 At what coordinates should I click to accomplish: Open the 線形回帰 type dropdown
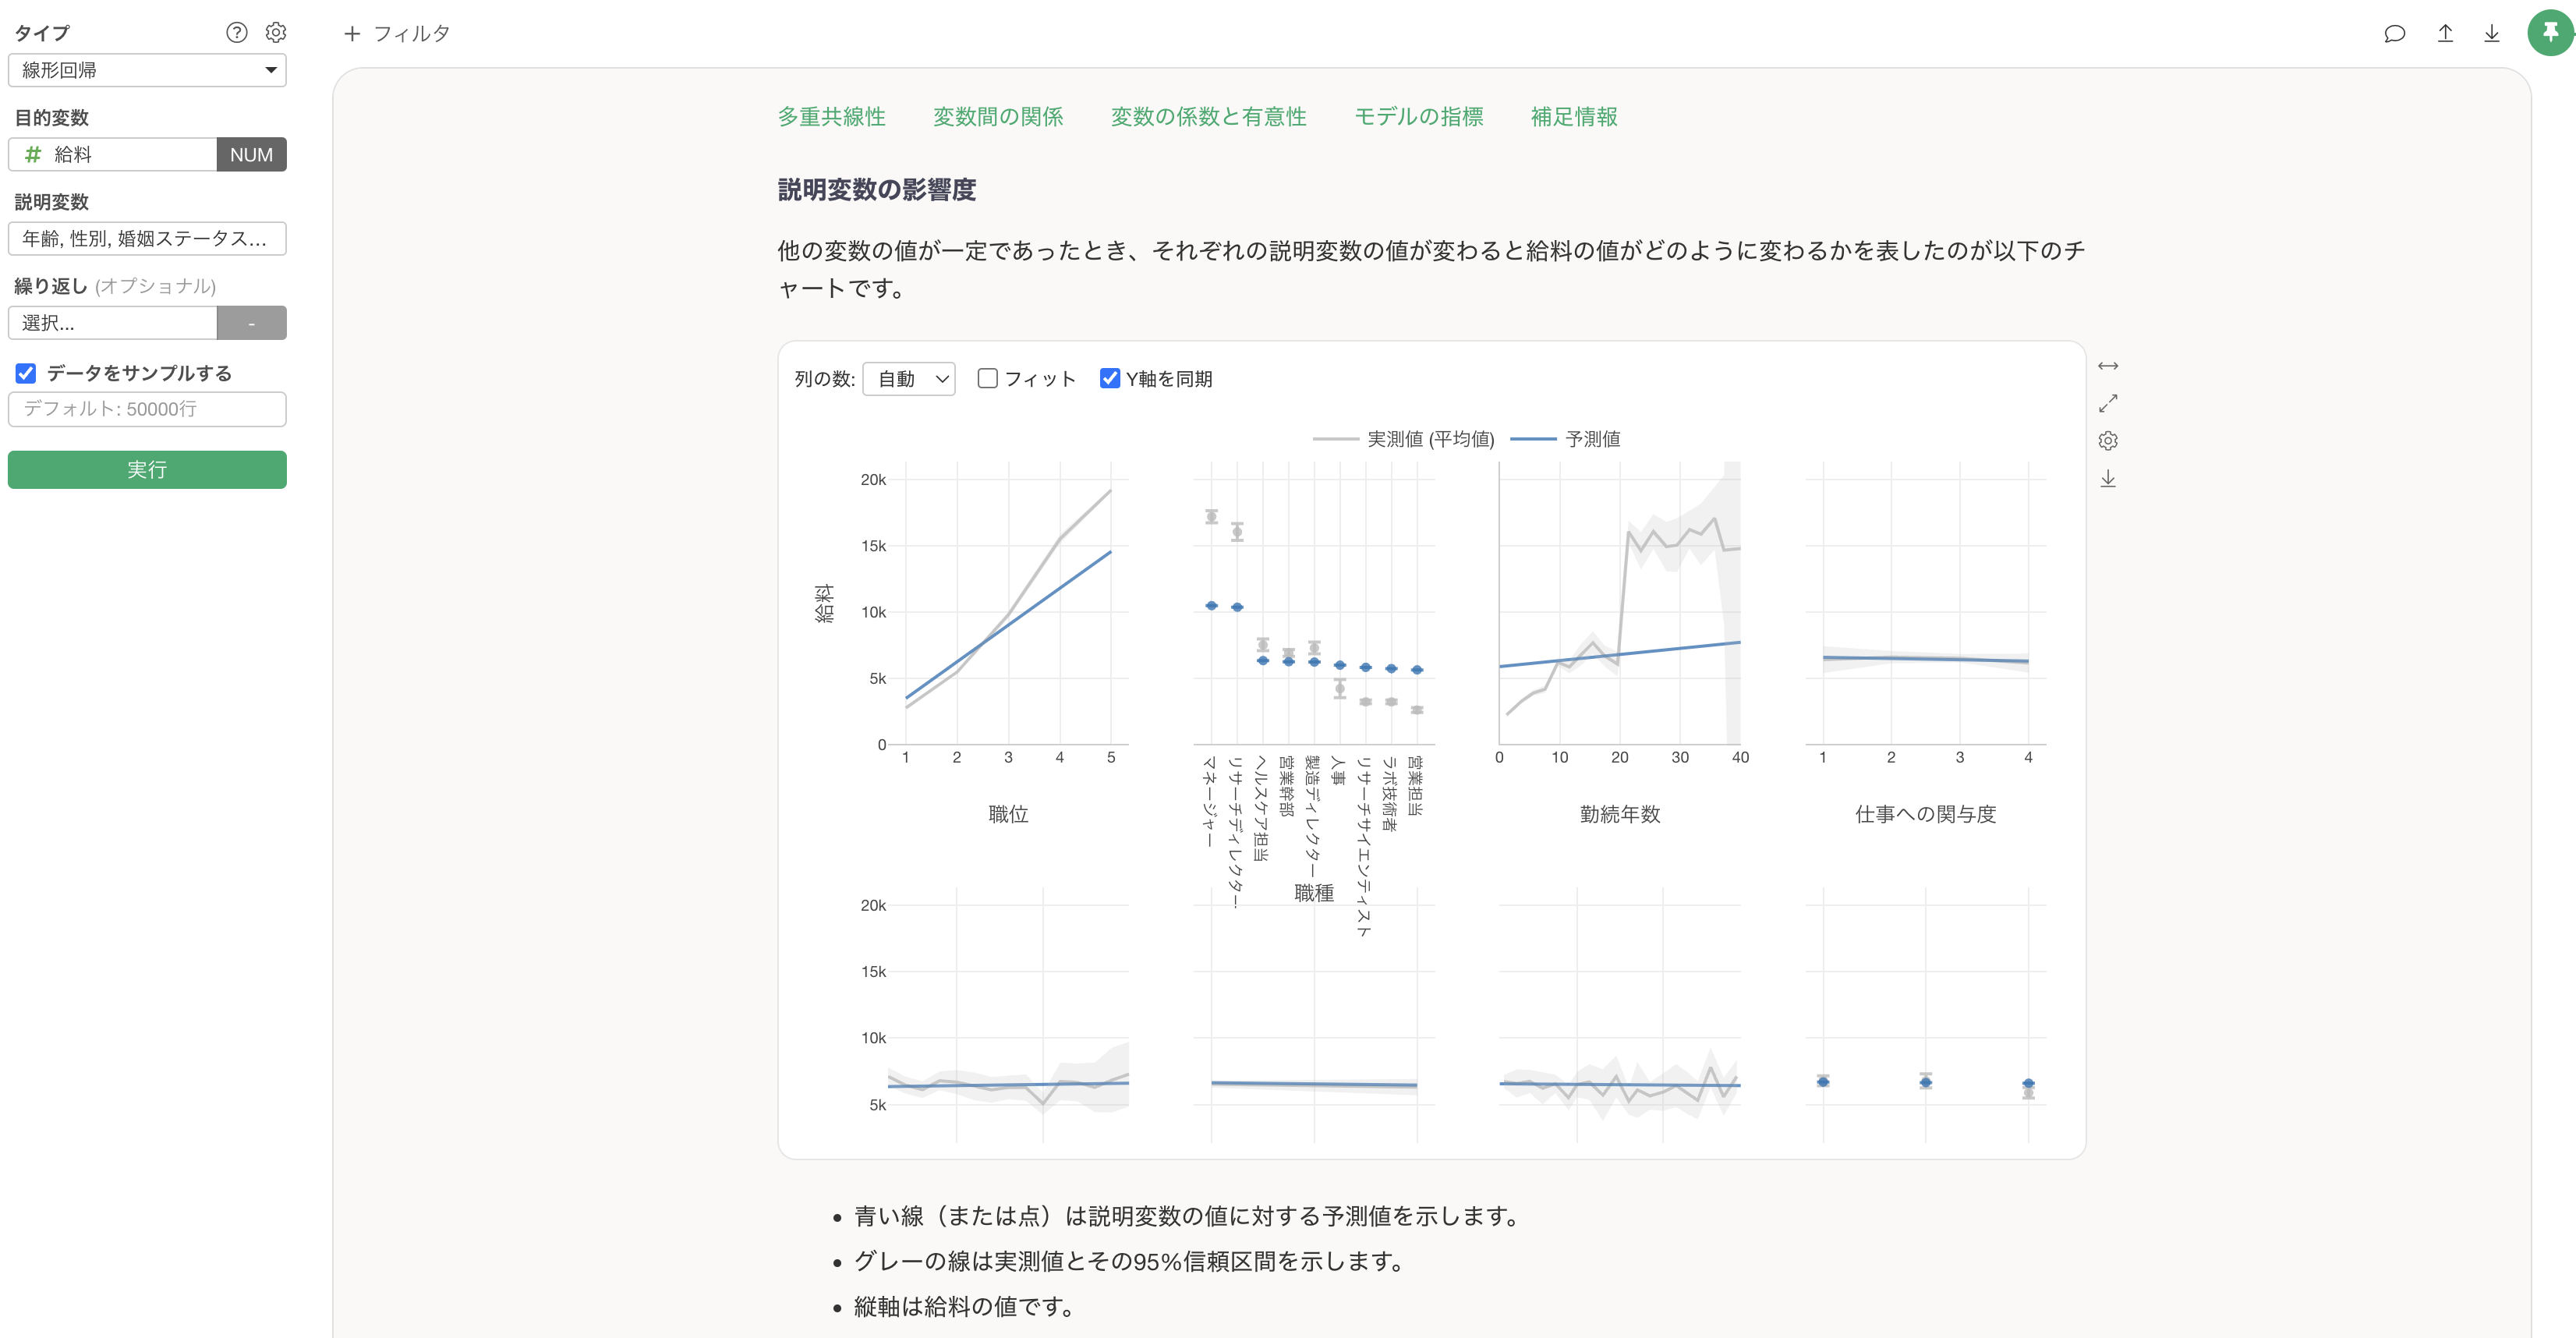147,70
